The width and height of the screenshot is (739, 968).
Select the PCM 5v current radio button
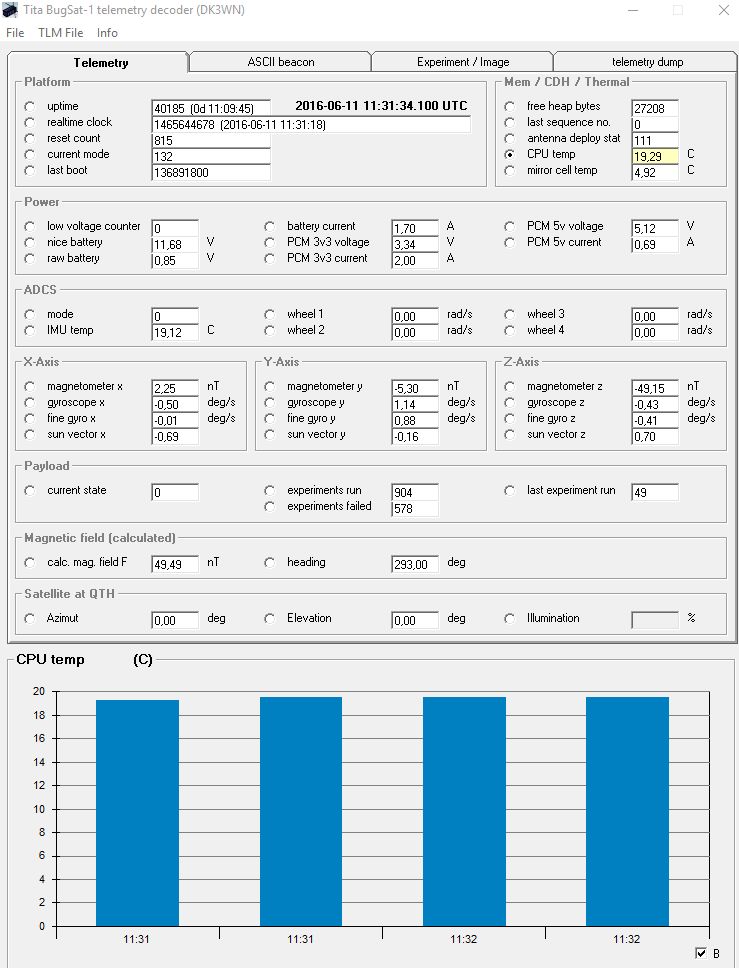[x=509, y=243]
